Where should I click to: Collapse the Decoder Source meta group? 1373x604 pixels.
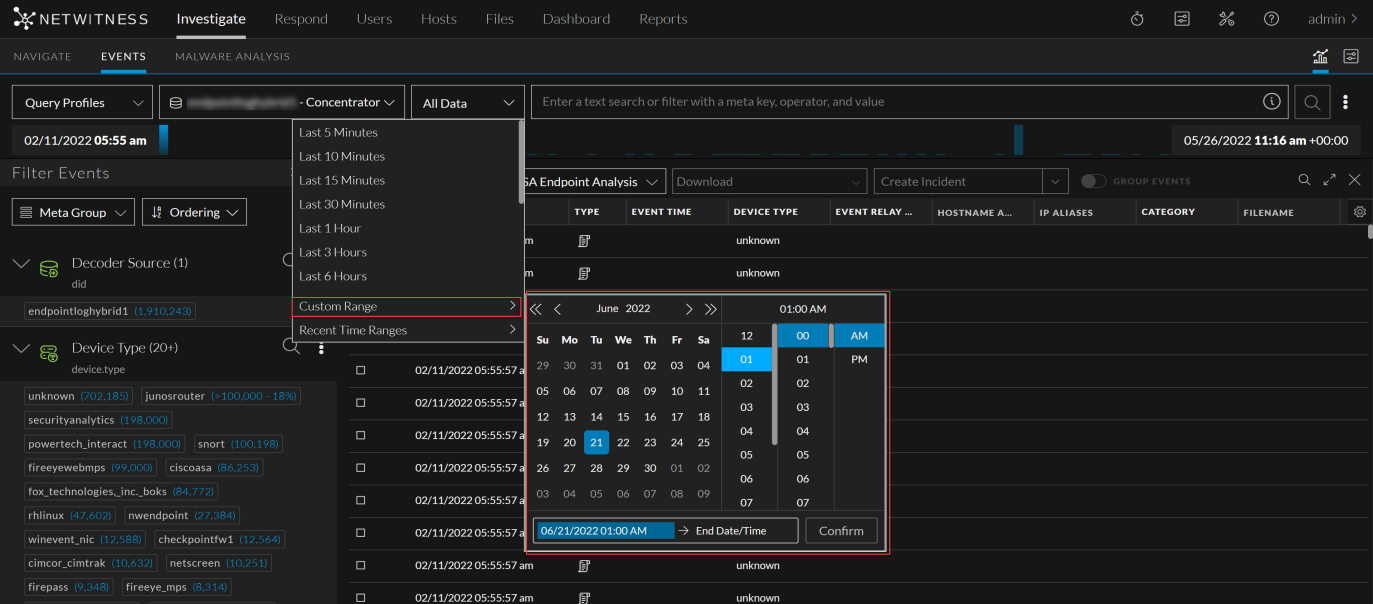(x=21, y=264)
